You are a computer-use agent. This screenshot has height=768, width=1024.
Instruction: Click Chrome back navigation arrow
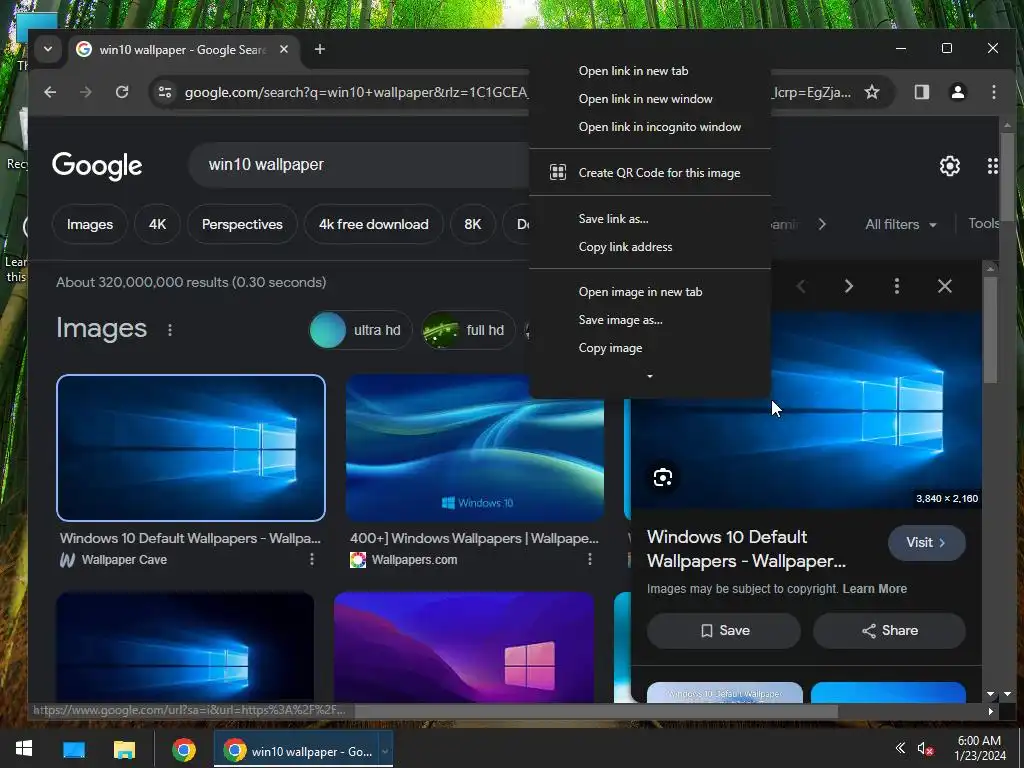(x=50, y=92)
